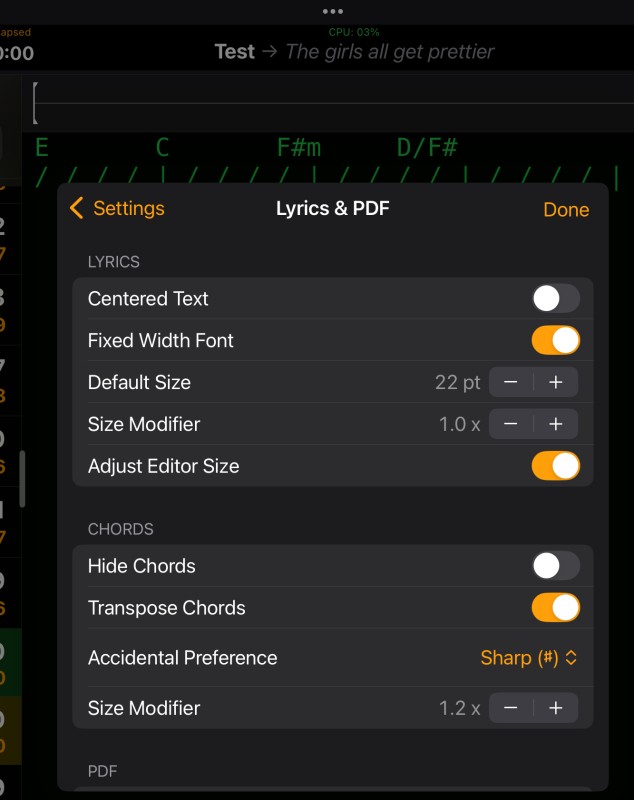Tap Done to close Lyrics & PDF
Screen dimensions: 634x800
566,209
